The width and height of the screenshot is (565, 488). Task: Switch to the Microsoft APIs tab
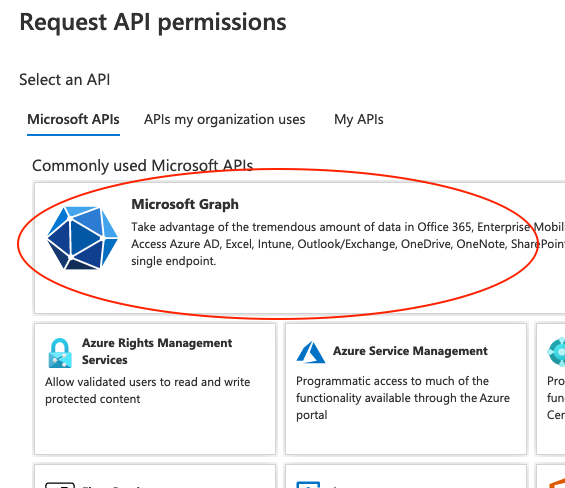click(x=74, y=119)
